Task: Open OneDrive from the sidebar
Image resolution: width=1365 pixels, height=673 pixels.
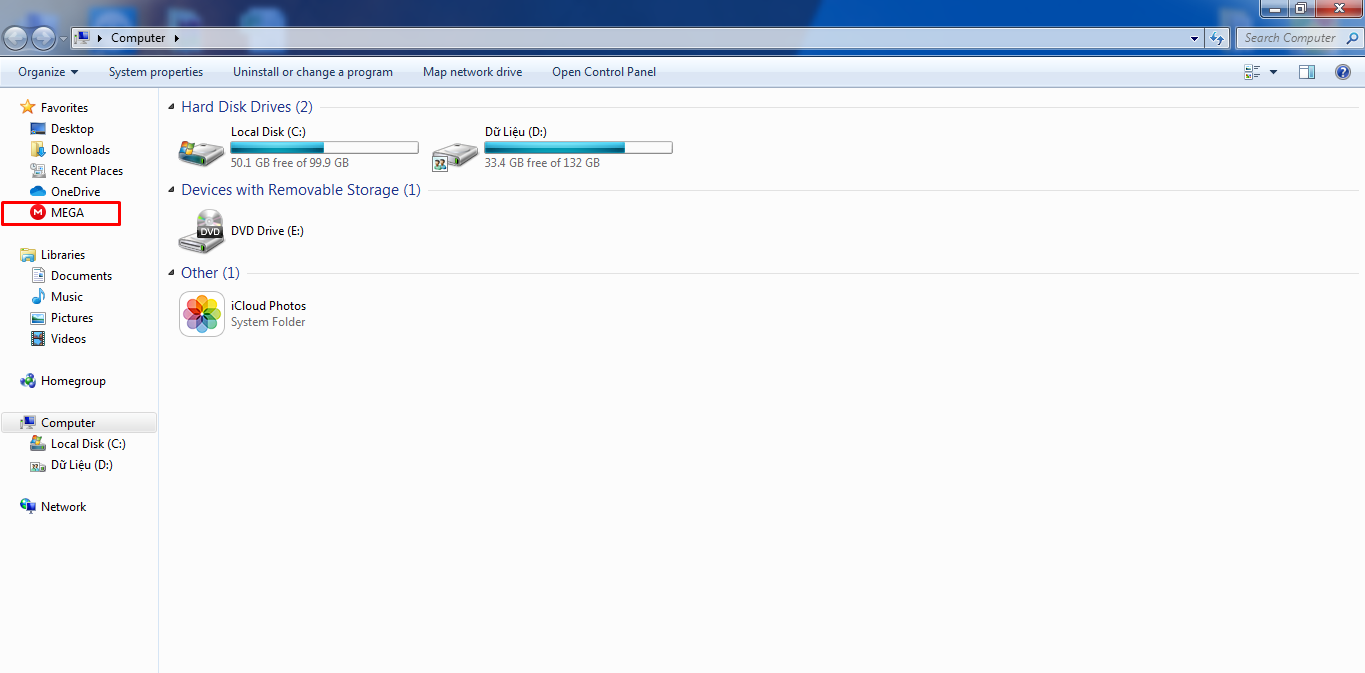Action: tap(75, 192)
